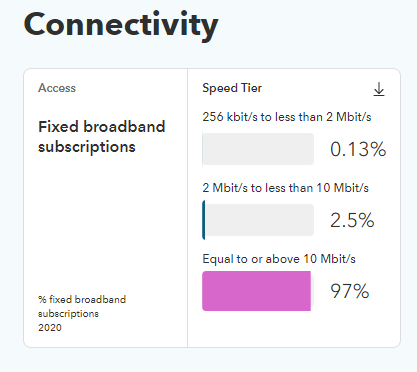
Task: Click the % fixed broadband subscriptions caption
Action: tap(82, 306)
